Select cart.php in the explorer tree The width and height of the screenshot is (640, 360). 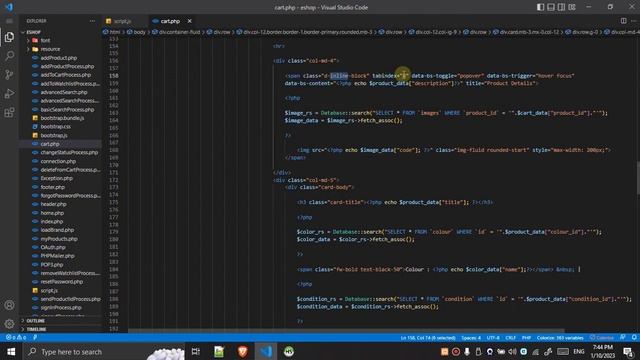[50, 144]
